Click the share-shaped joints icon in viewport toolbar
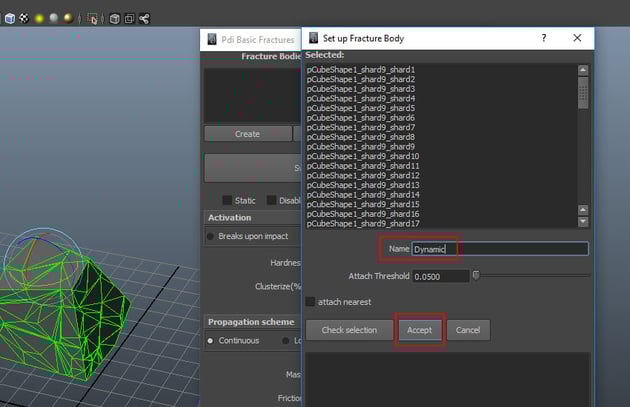This screenshot has height=407, width=630. (x=144, y=18)
